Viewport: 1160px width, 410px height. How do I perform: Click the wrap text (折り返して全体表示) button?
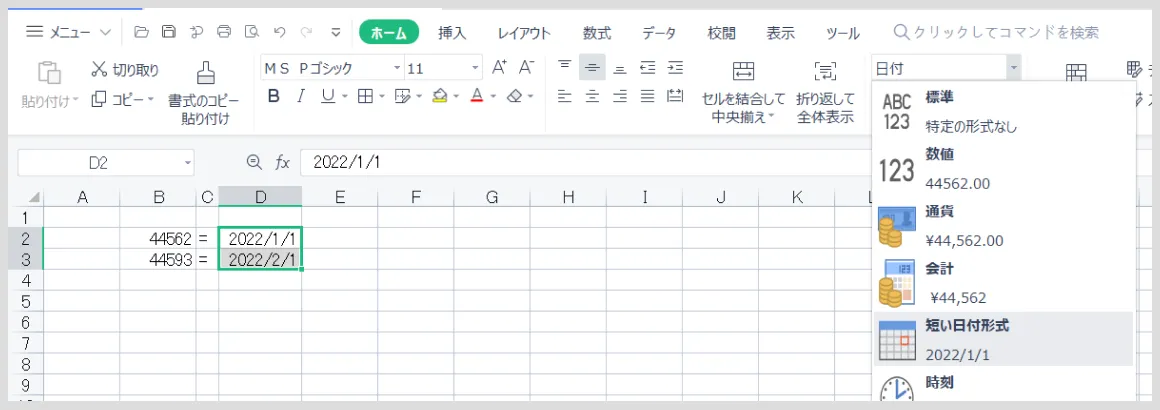click(x=826, y=92)
